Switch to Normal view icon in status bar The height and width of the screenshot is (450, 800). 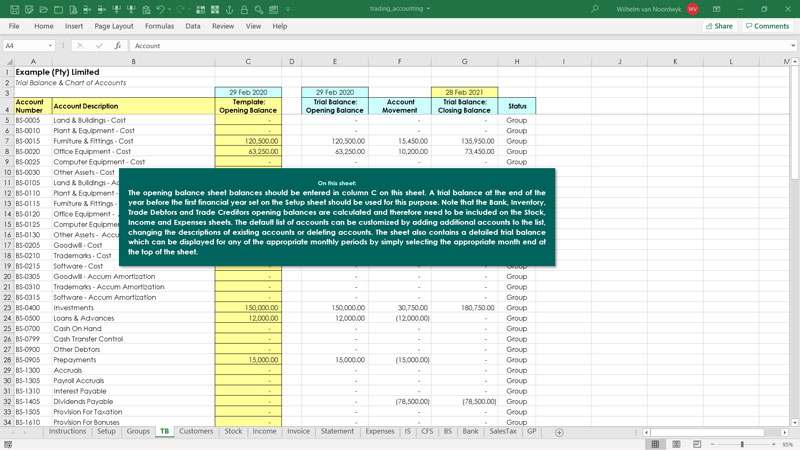click(x=656, y=444)
